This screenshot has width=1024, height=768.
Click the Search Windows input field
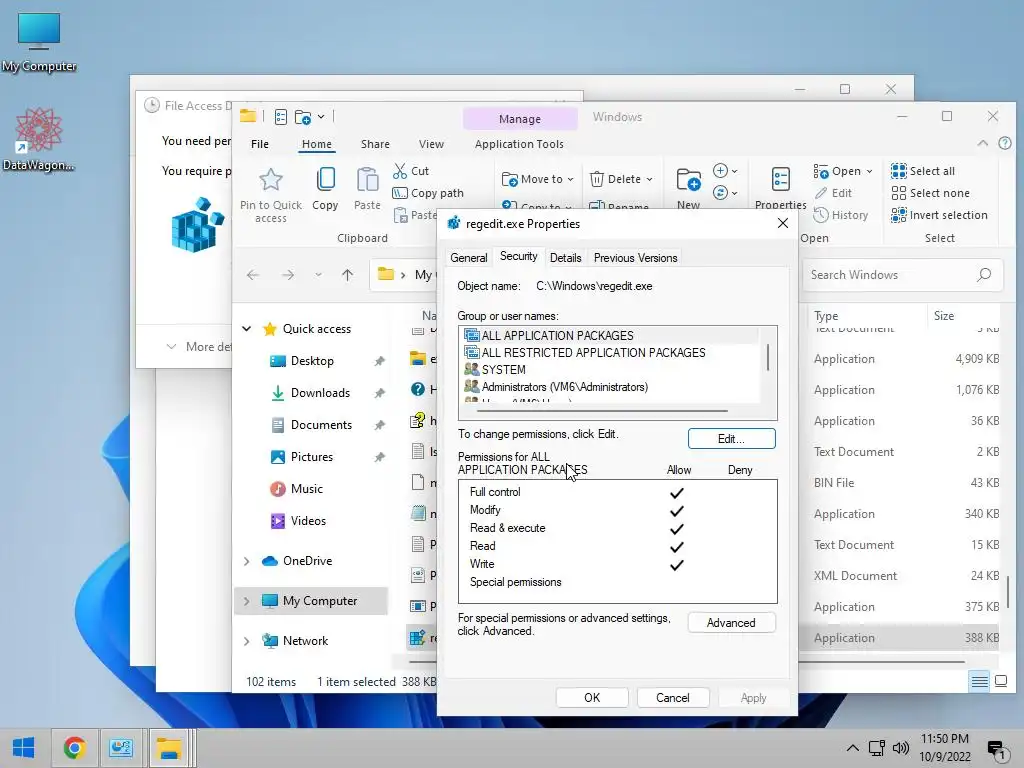(x=903, y=275)
